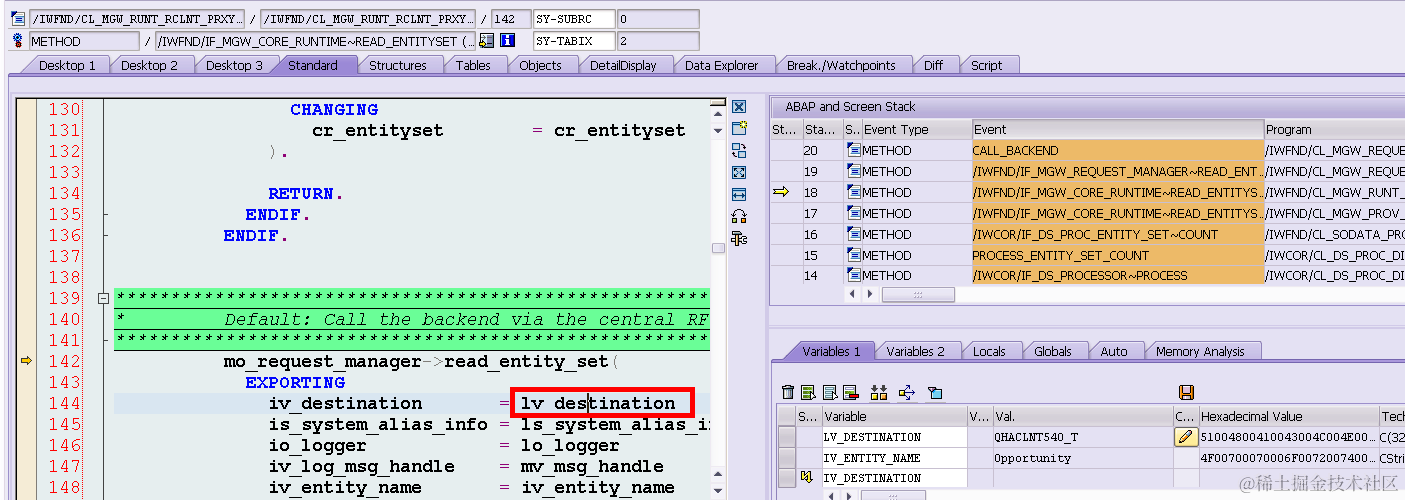Switch to Locals tab
Viewport: 1405px width, 500px height.
989,351
